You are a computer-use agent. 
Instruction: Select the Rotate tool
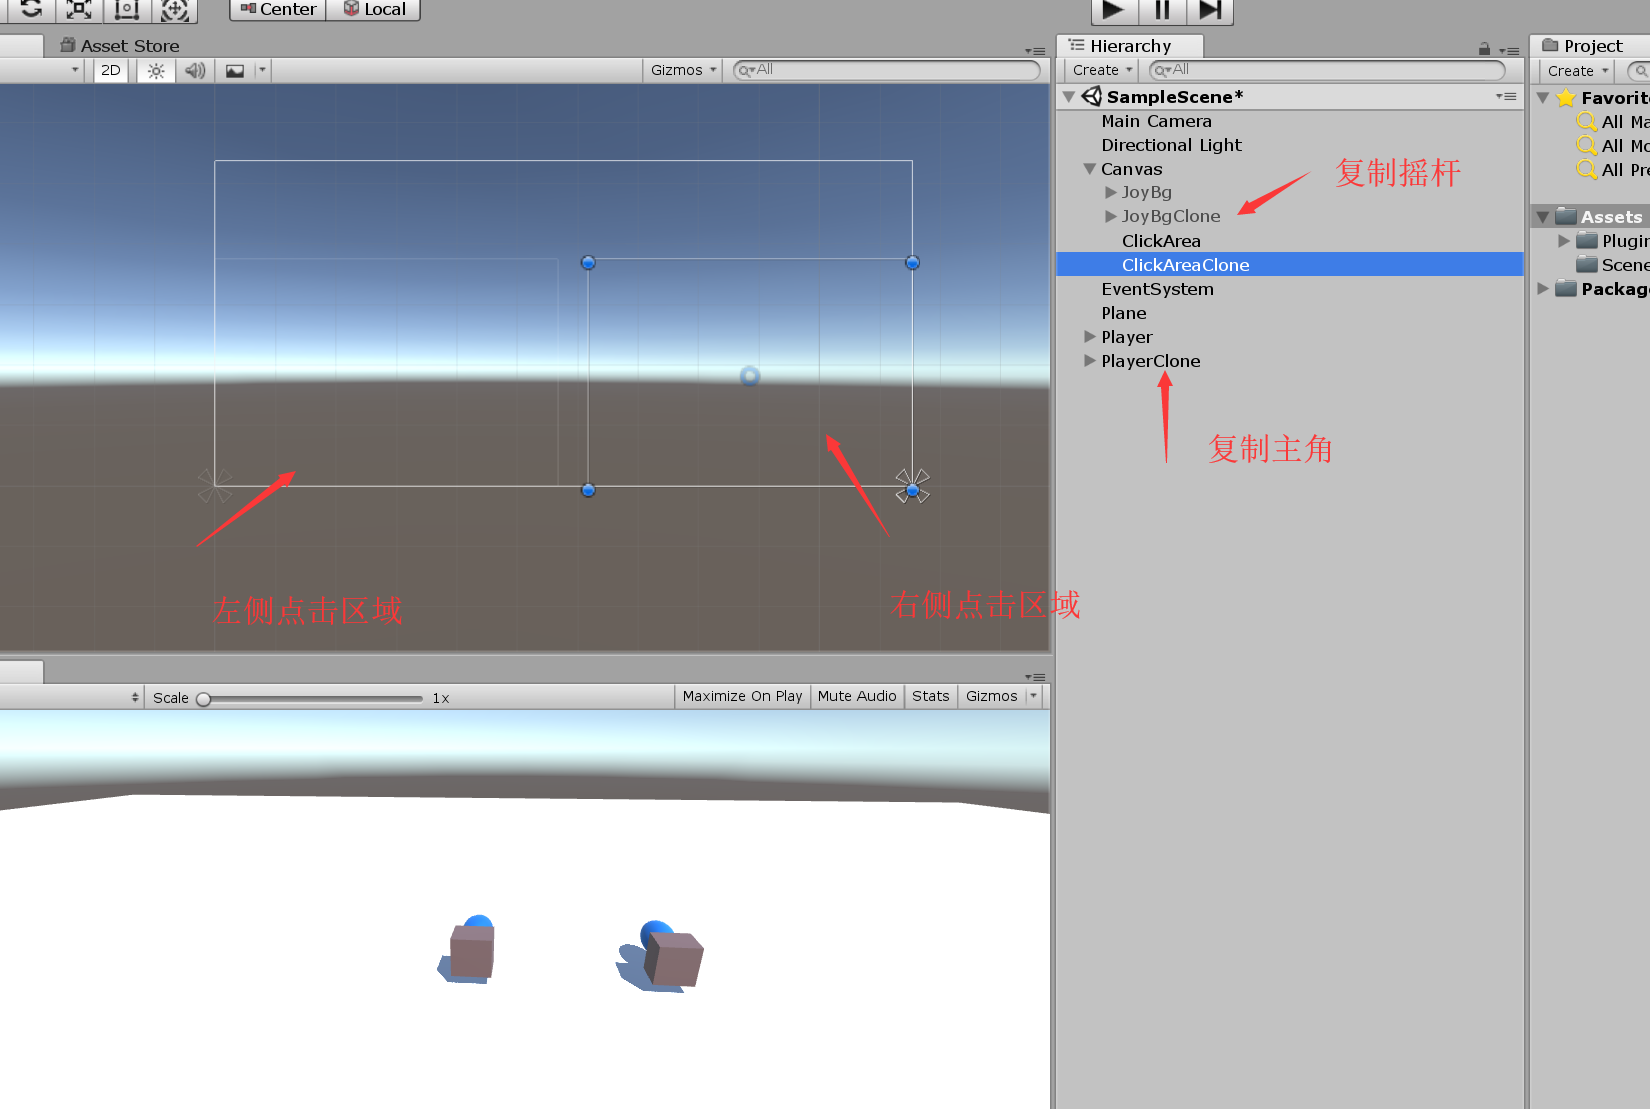[x=30, y=10]
